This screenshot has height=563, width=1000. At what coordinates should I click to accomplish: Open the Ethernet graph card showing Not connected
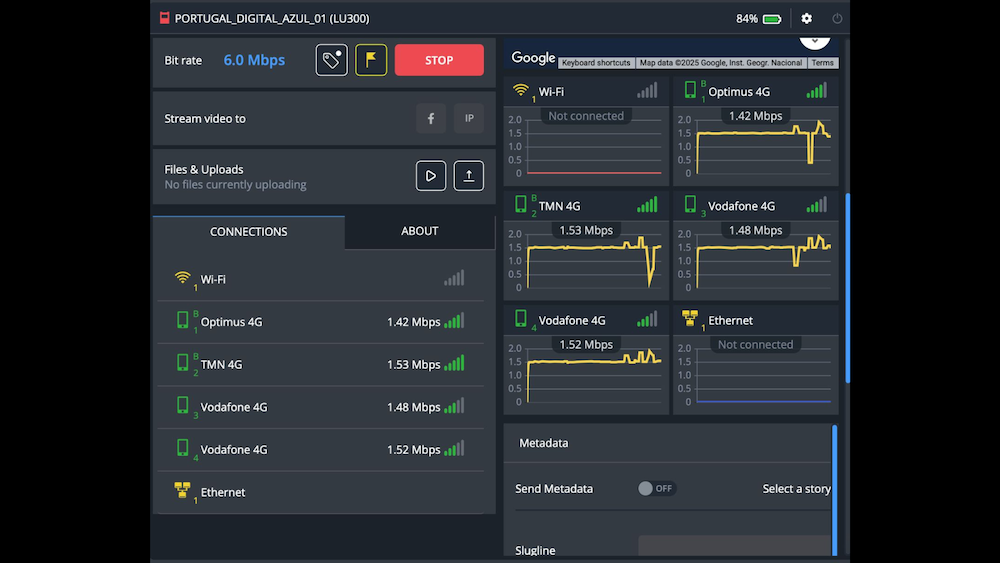pyautogui.click(x=756, y=360)
